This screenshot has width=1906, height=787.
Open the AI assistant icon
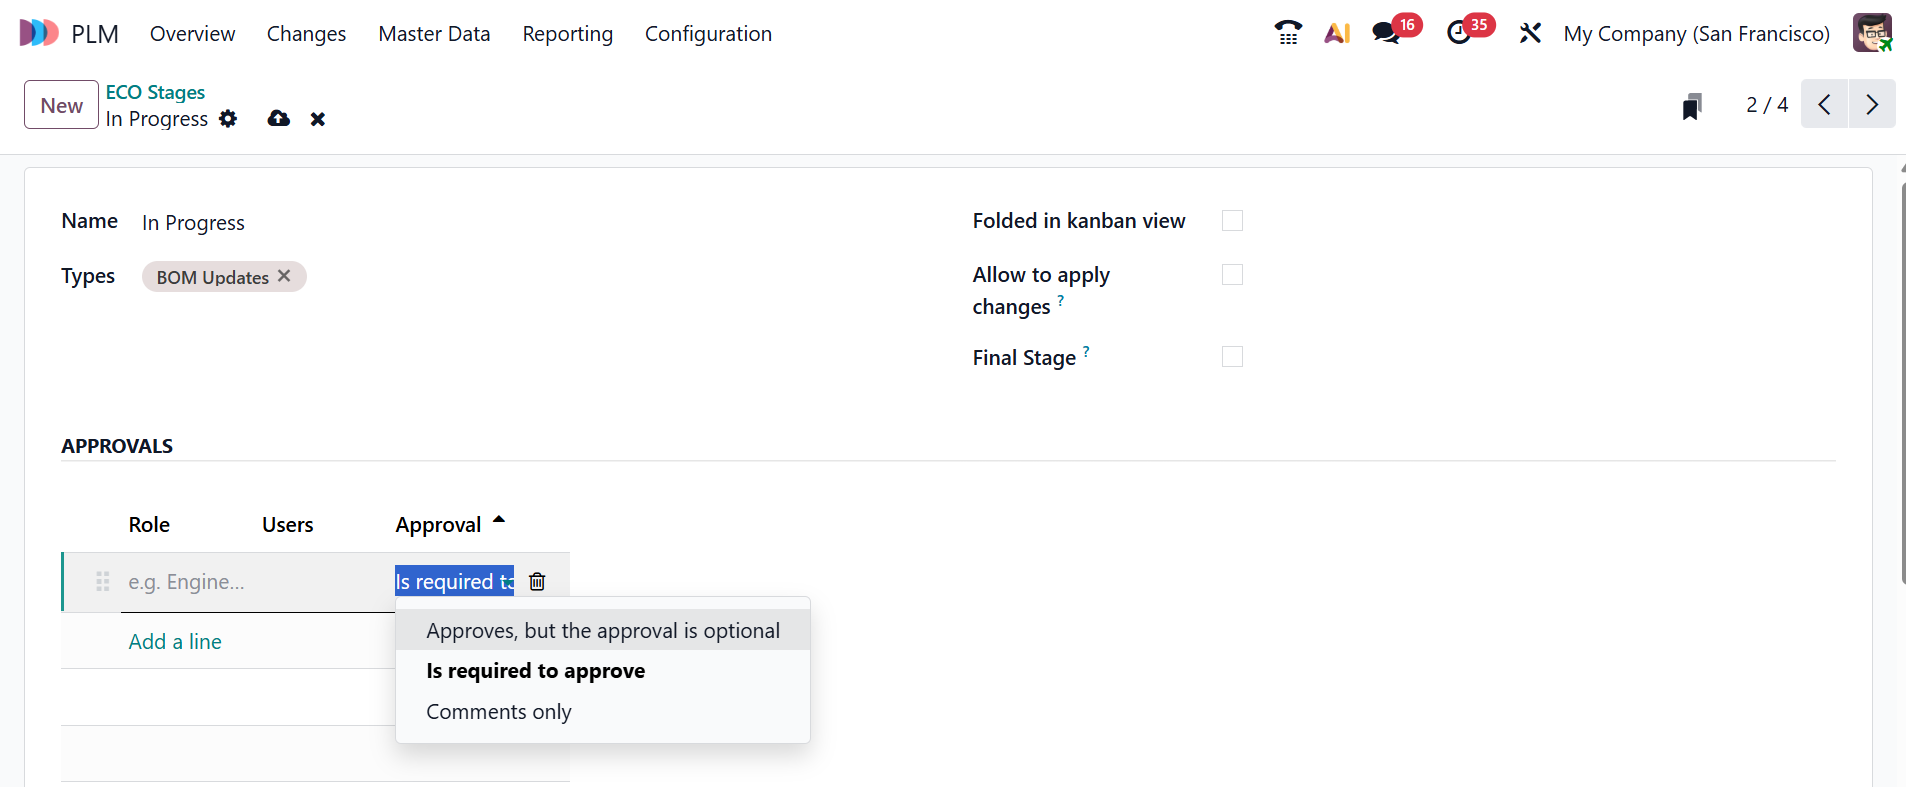1337,33
